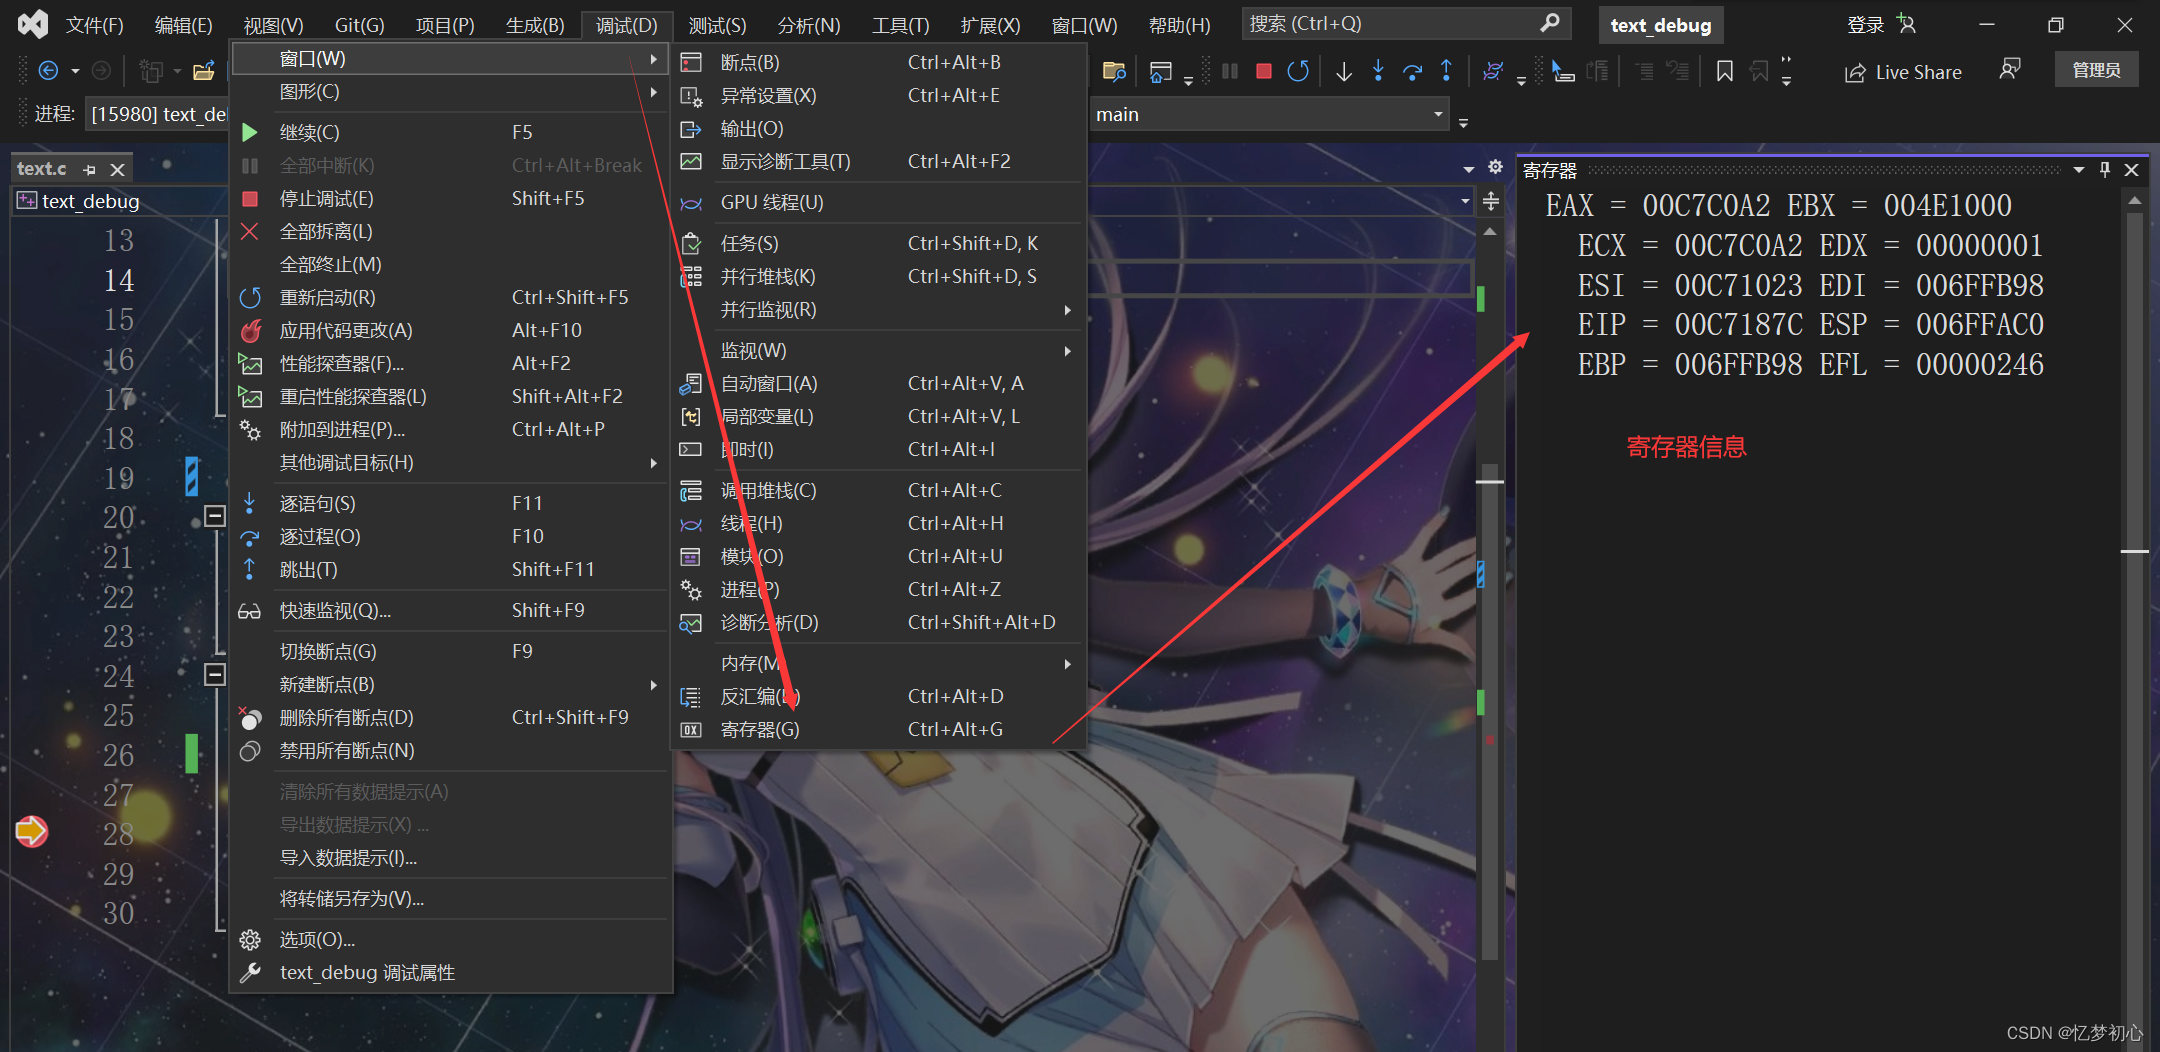
Task: Click the Restart circular arrow in toolbar
Action: [x=1298, y=71]
